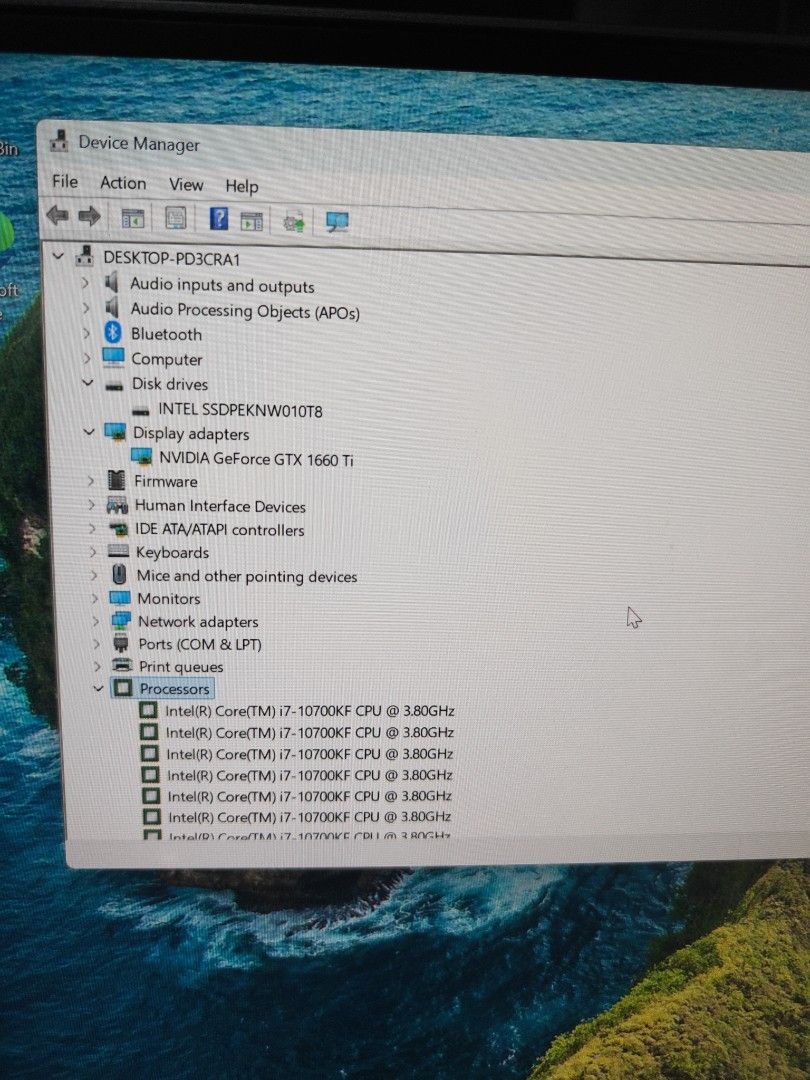
Task: Click the Back navigation arrow icon
Action: [57, 216]
